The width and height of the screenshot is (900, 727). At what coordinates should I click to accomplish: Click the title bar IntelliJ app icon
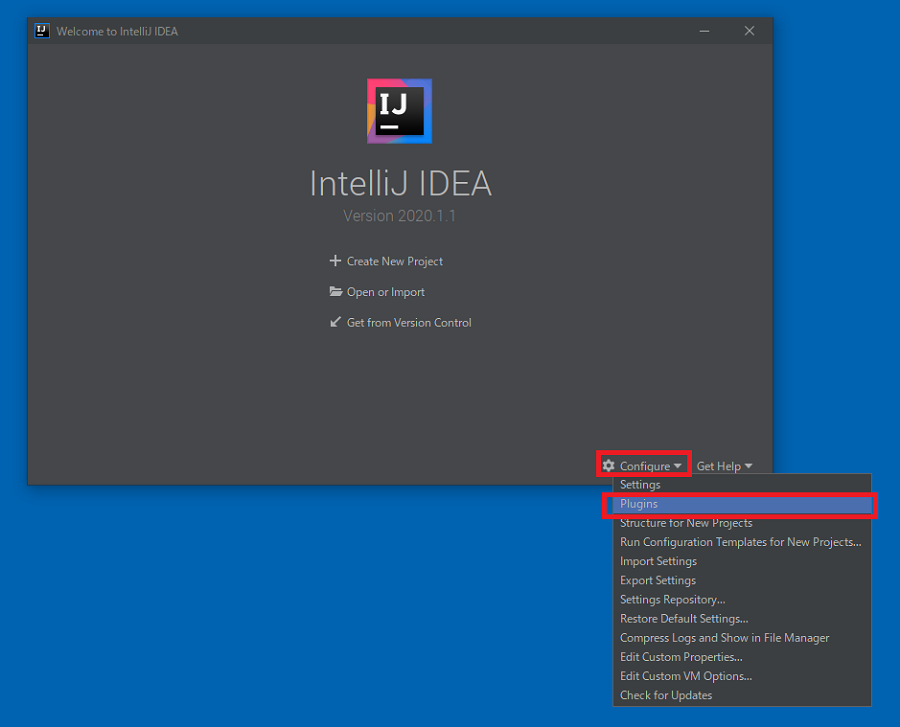coord(42,31)
